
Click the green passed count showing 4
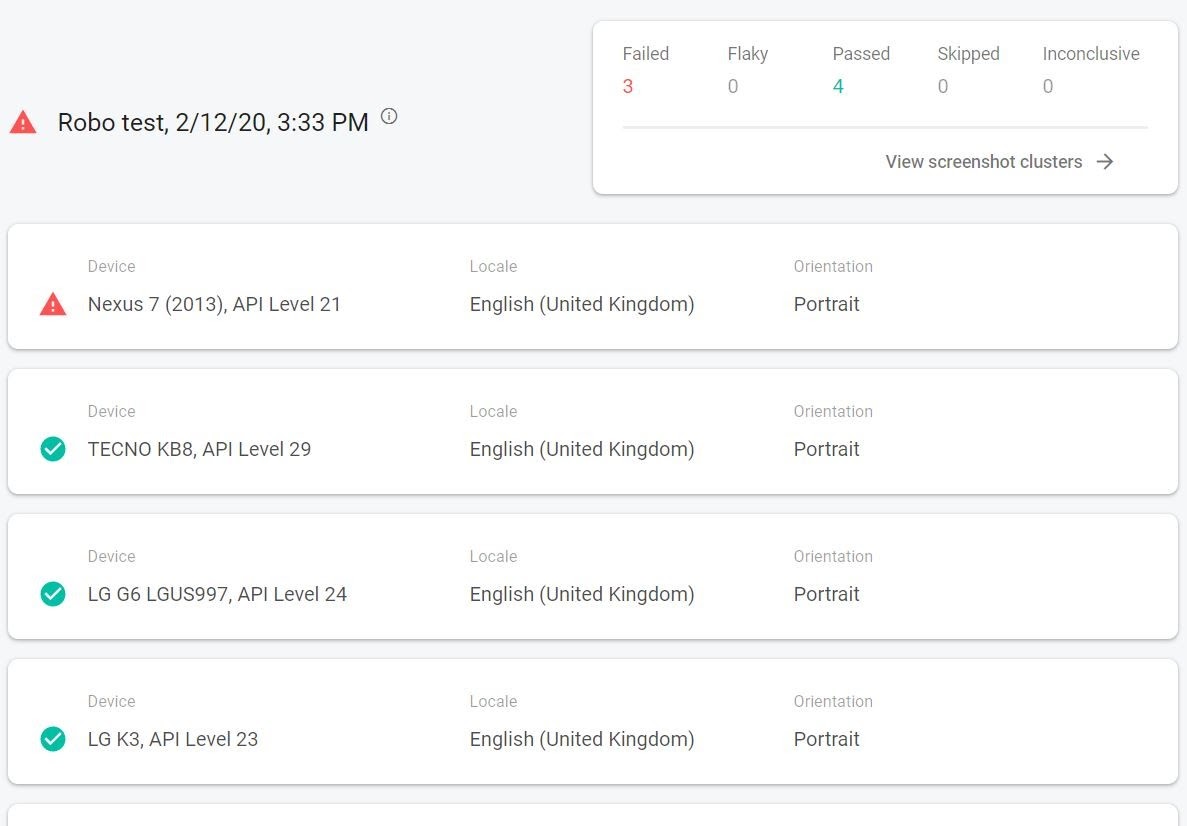point(838,87)
